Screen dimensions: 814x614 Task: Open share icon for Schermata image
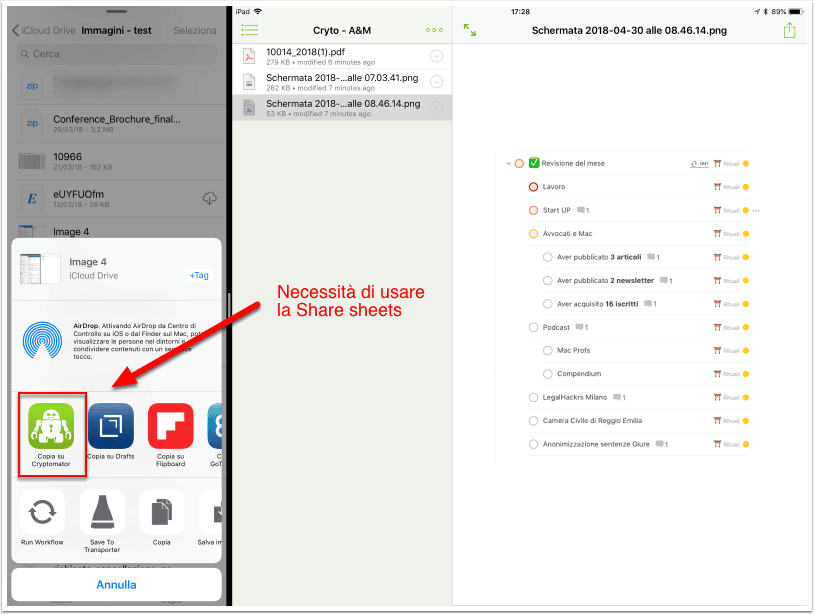[x=789, y=30]
